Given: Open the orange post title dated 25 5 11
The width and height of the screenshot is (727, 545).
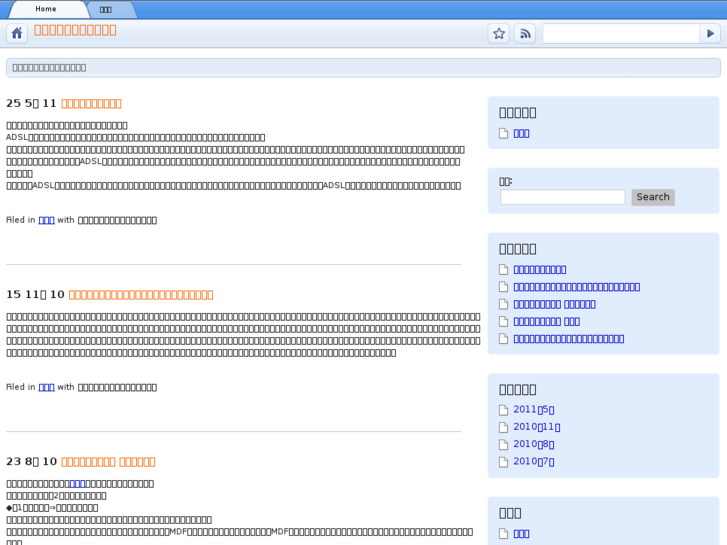Looking at the screenshot, I should (91, 103).
